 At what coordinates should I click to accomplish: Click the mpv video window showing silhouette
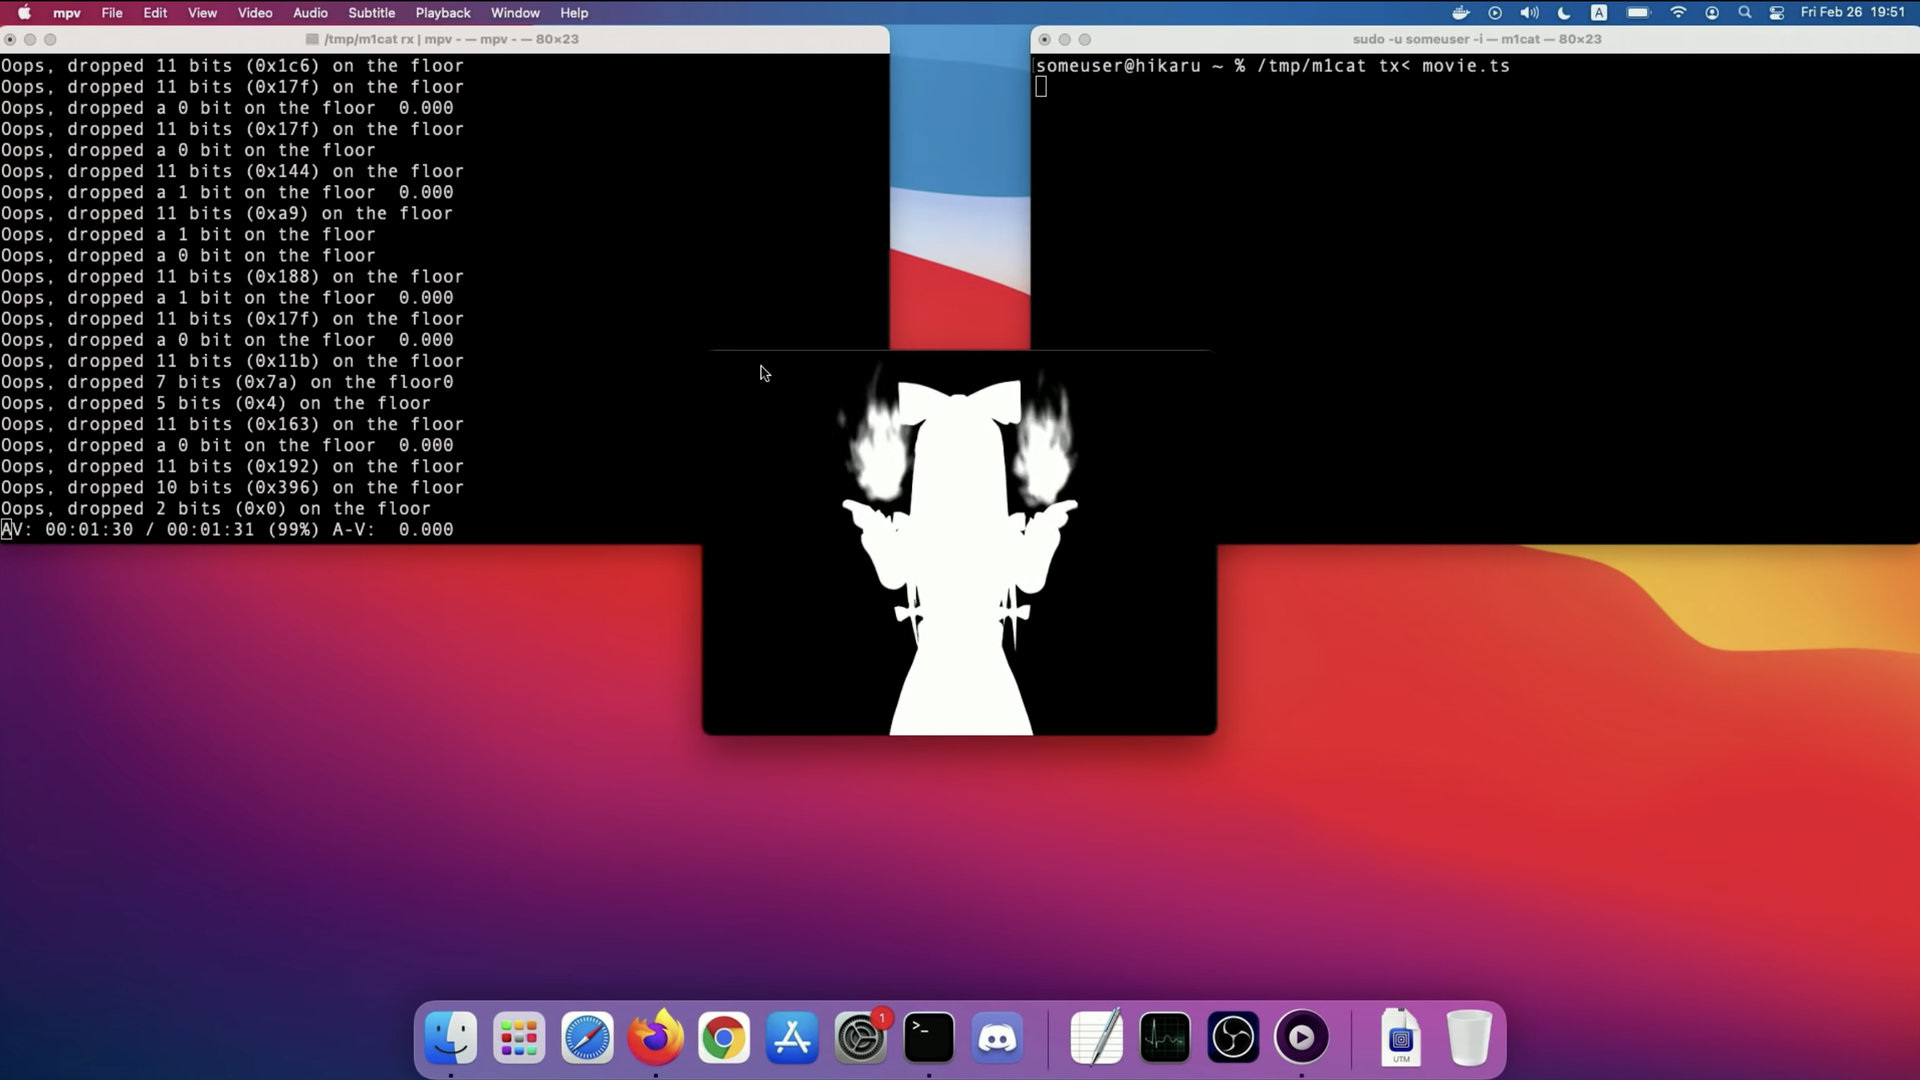[959, 543]
